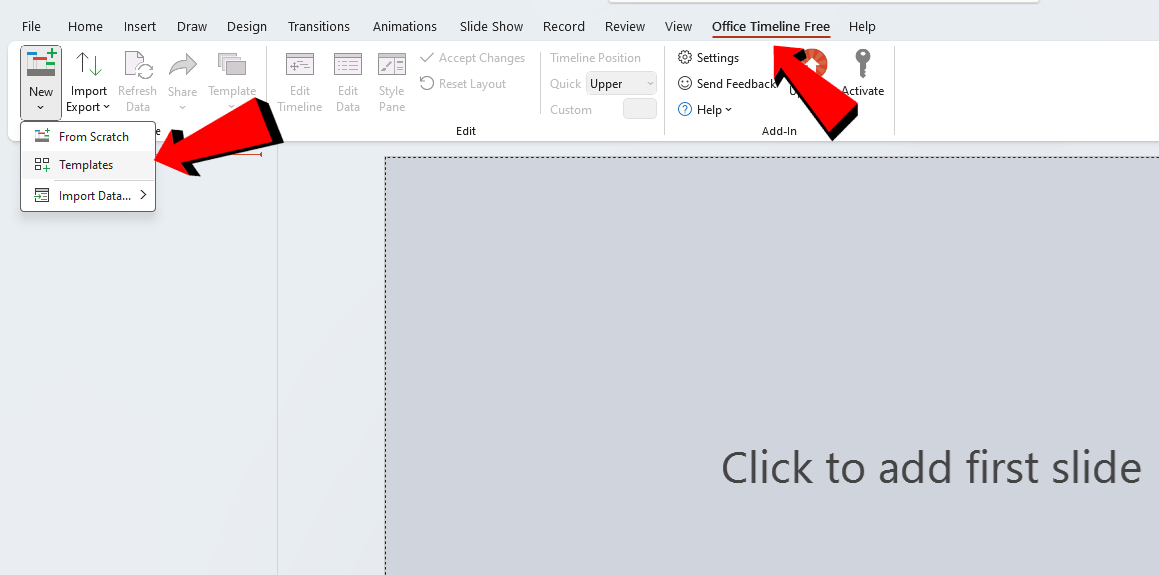
Task: Switch to the Insert tab
Action: [140, 27]
